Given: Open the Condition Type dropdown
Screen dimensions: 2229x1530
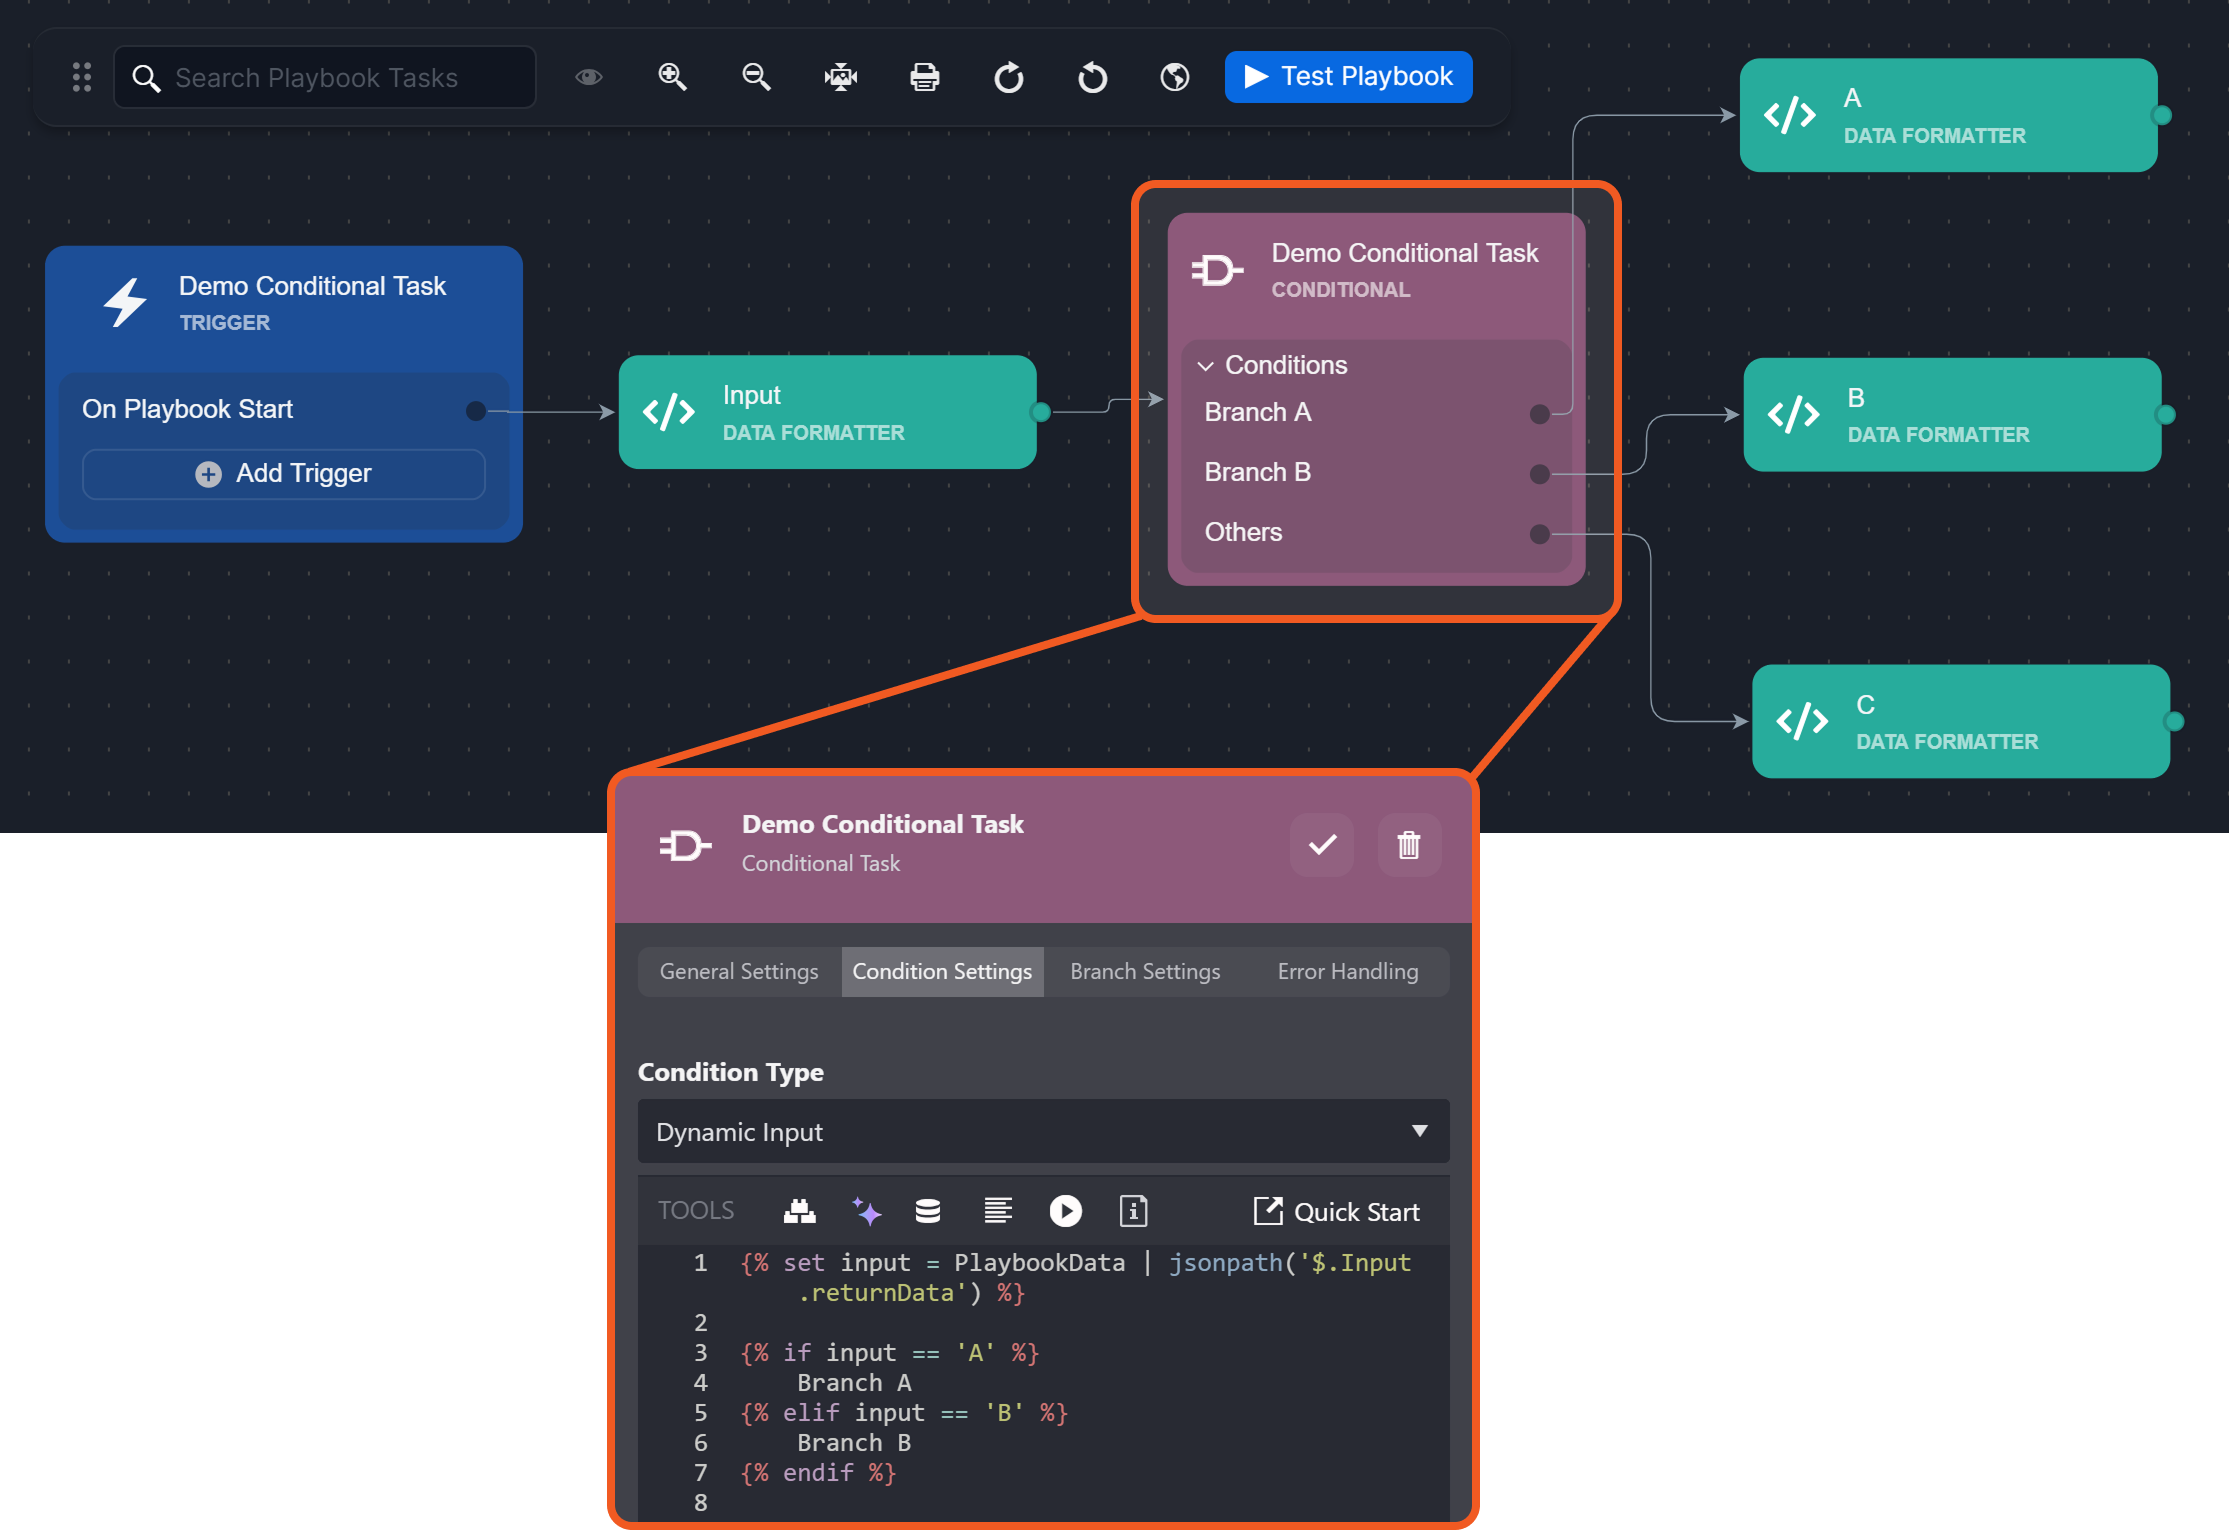Looking at the screenshot, I should [1042, 1131].
